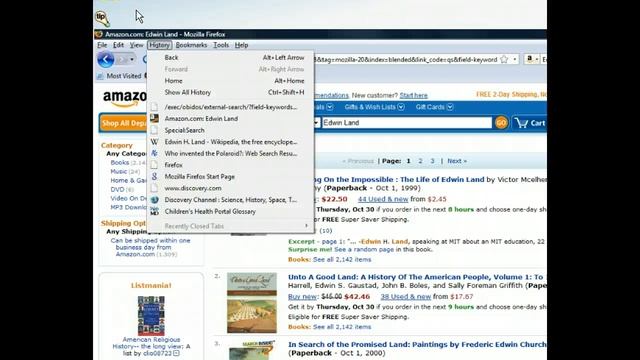Choose Back in History menu
This screenshot has height=360, width=640.
point(231,58)
